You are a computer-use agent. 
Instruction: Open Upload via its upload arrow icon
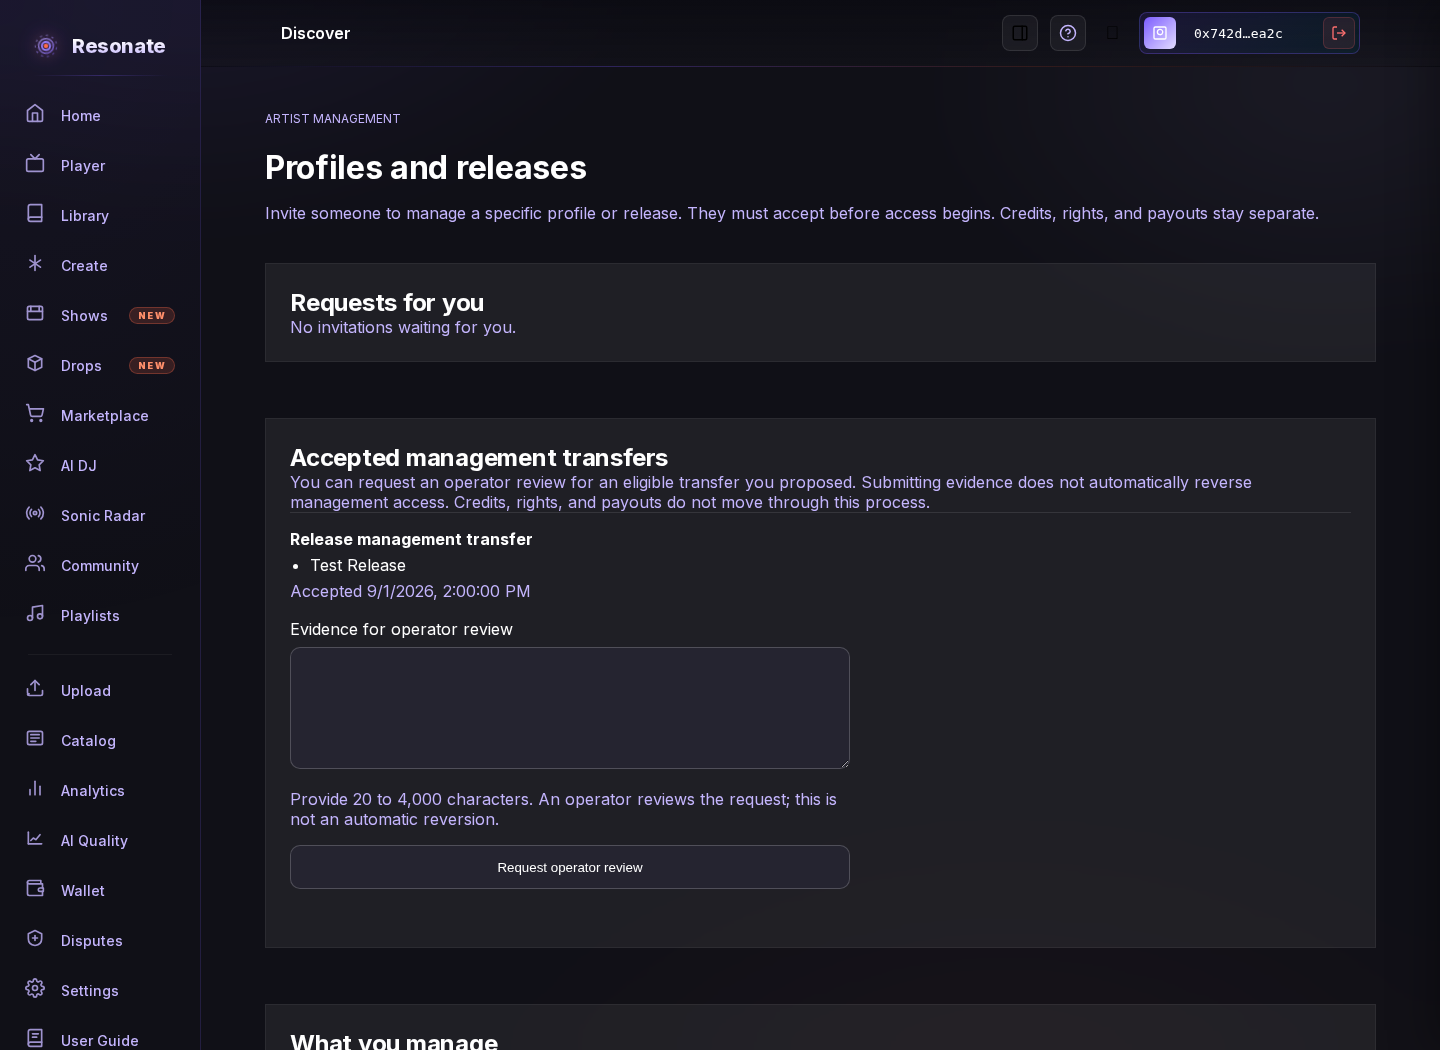(35, 688)
